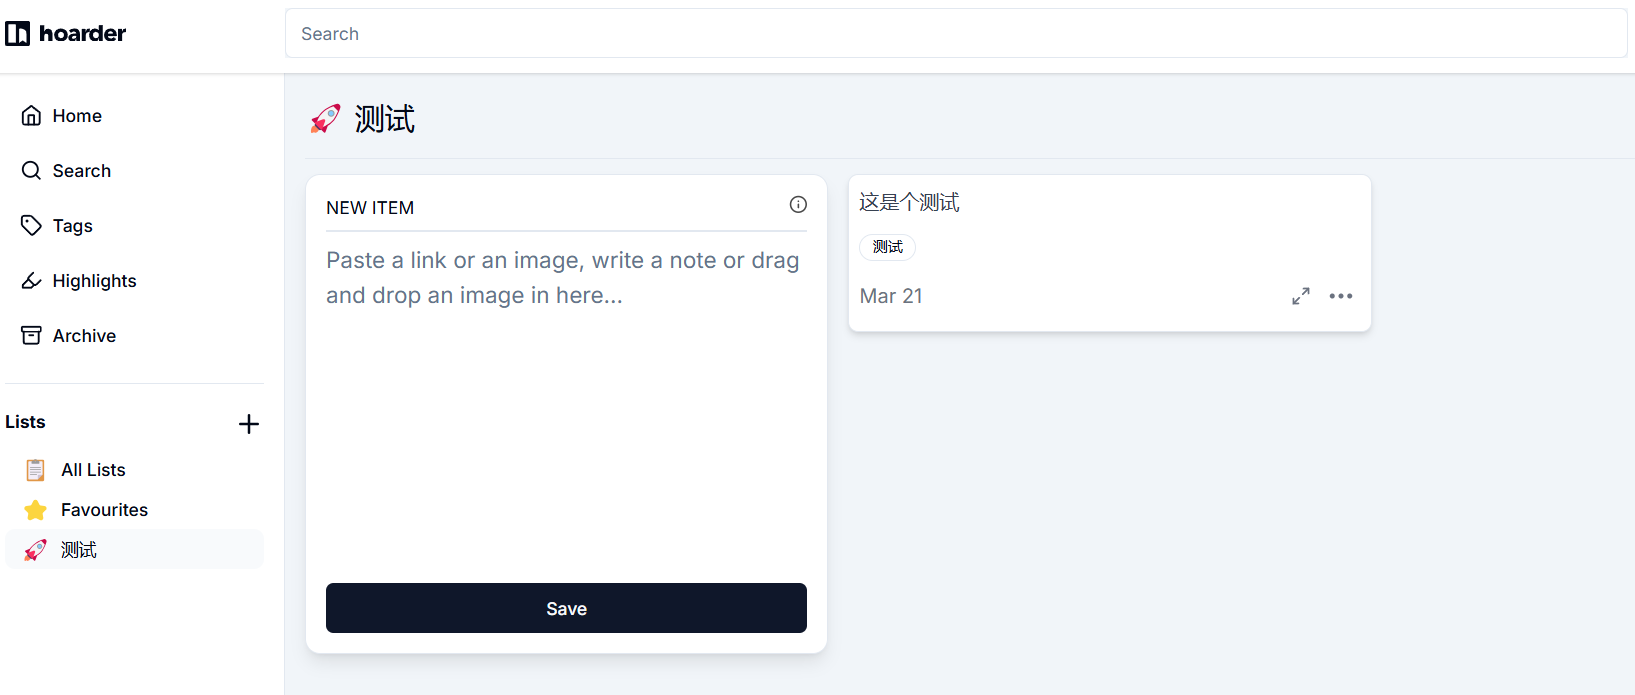The image size is (1635, 695).
Task: Click the Highlights marker icon
Action: (x=31, y=281)
